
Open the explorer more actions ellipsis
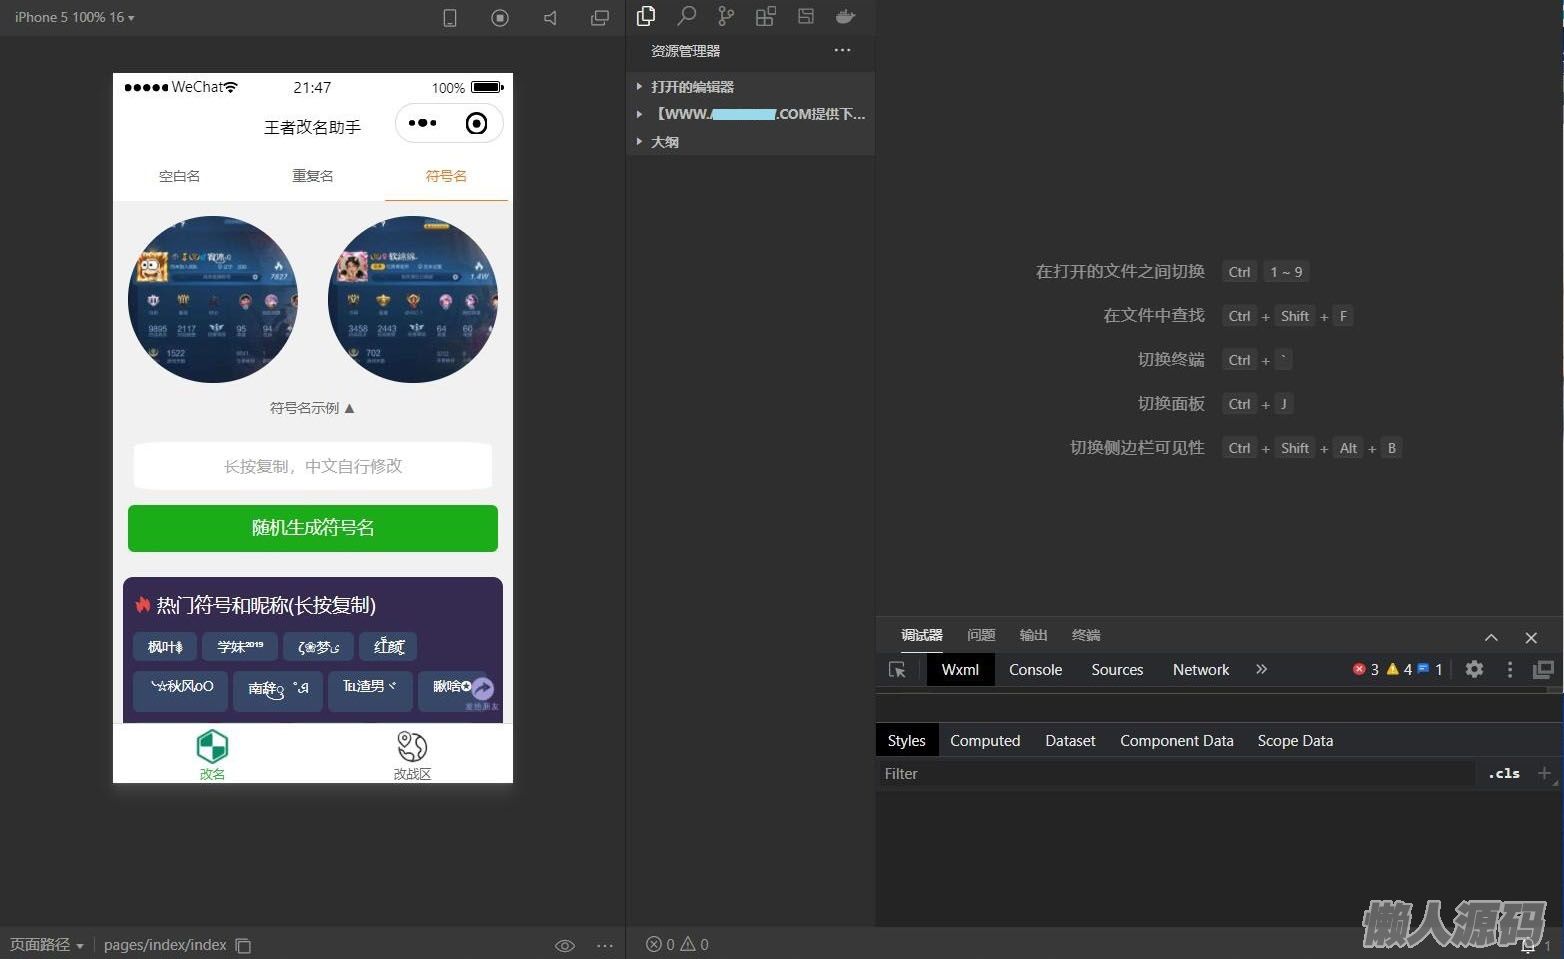tap(843, 50)
